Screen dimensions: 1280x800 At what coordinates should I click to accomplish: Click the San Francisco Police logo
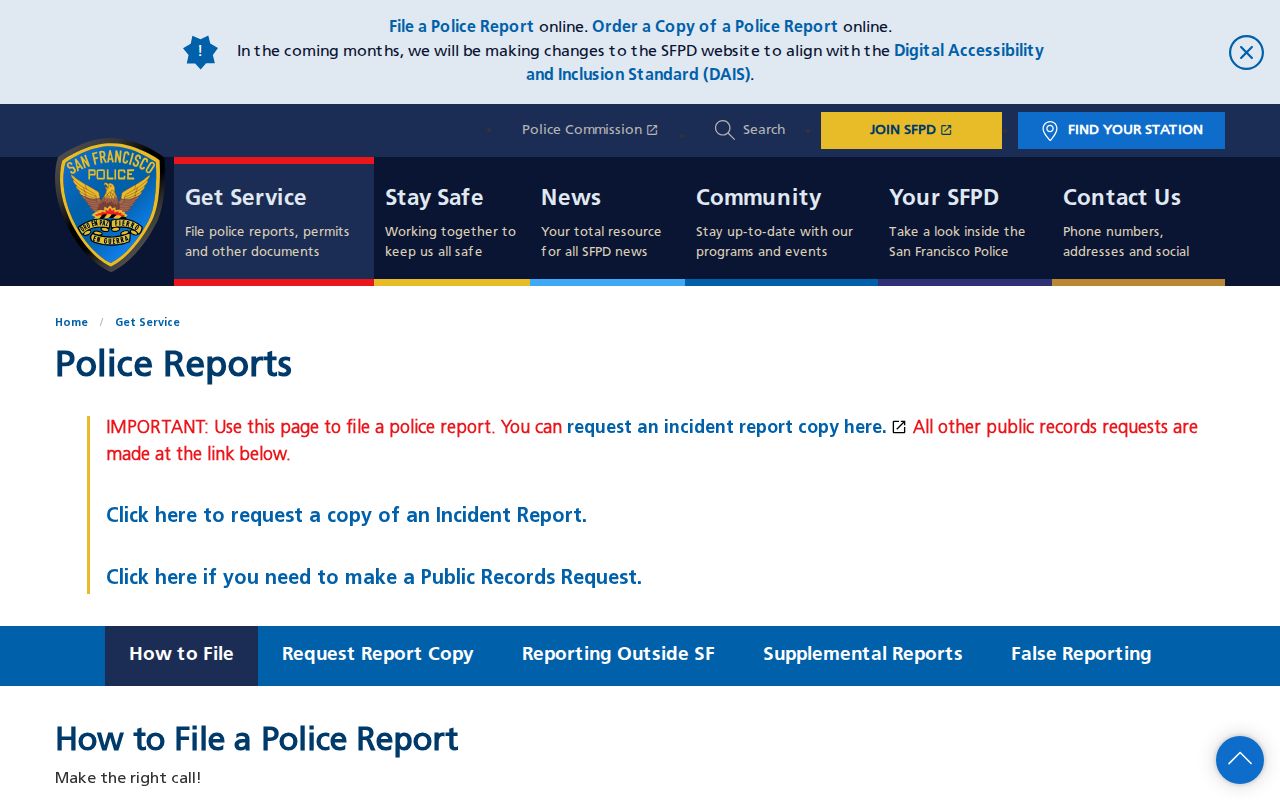[x=110, y=205]
